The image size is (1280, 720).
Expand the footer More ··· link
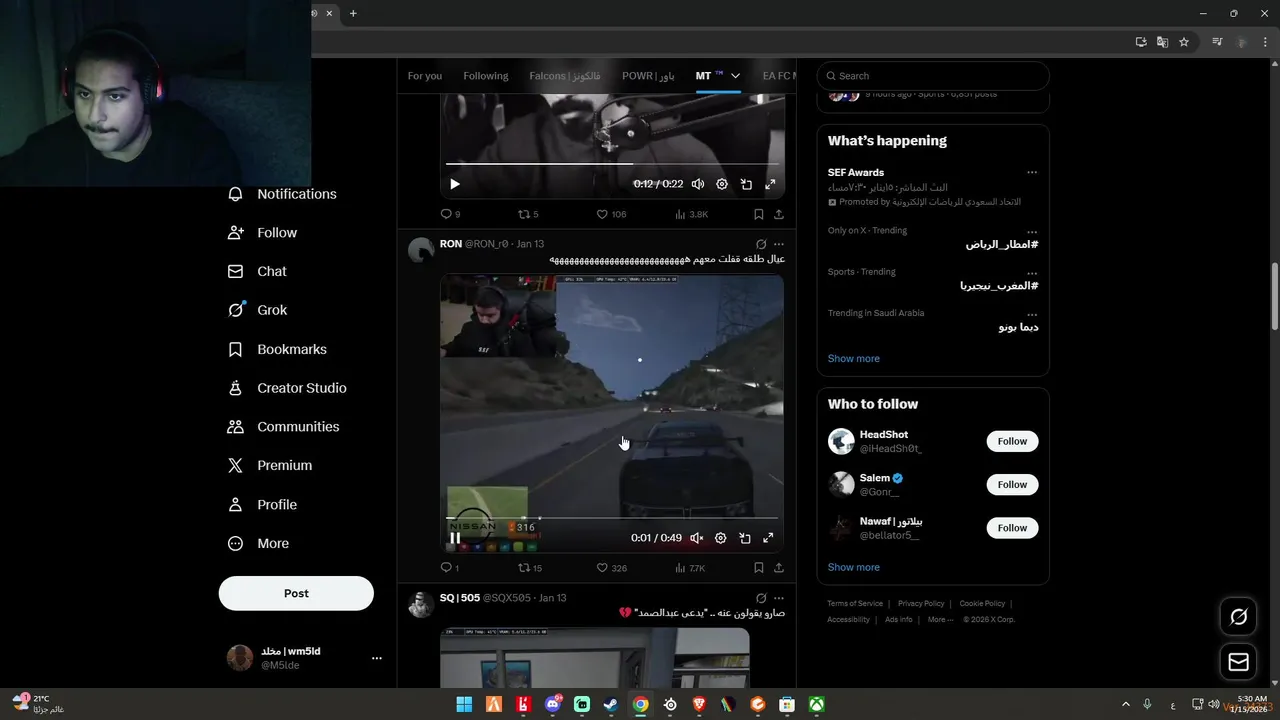click(x=940, y=619)
